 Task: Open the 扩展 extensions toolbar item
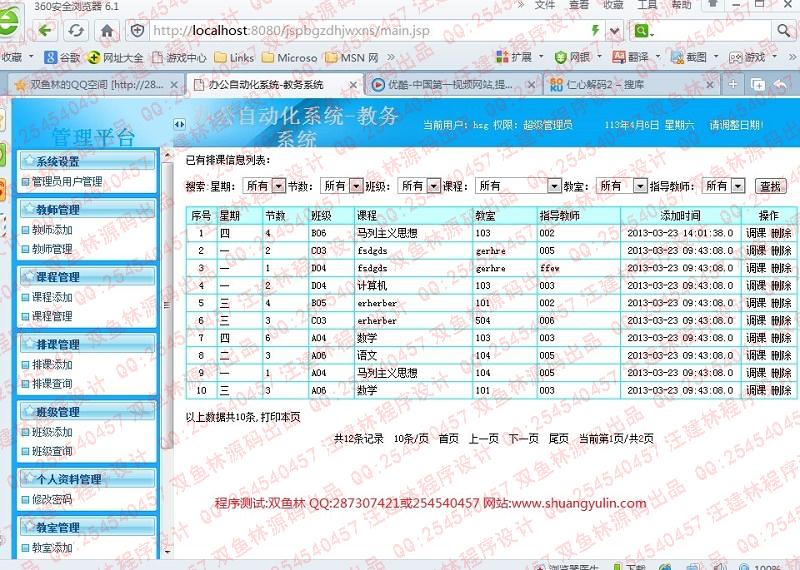(519, 57)
